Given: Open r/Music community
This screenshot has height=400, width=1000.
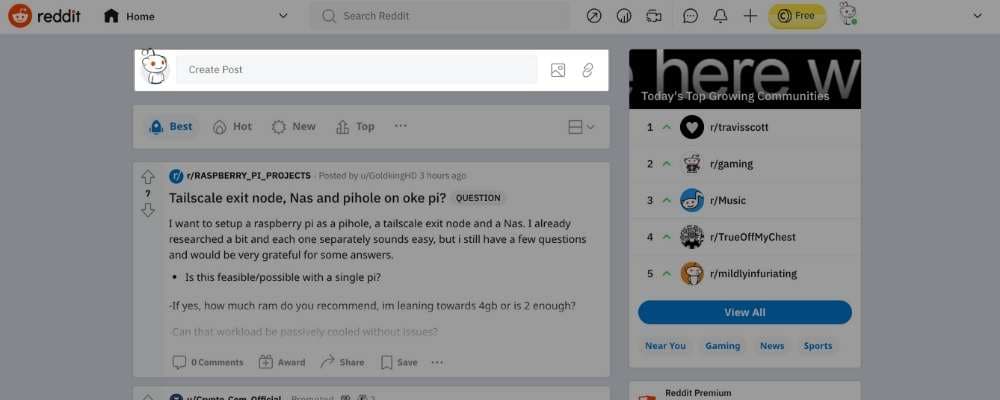Looking at the screenshot, I should pos(728,200).
